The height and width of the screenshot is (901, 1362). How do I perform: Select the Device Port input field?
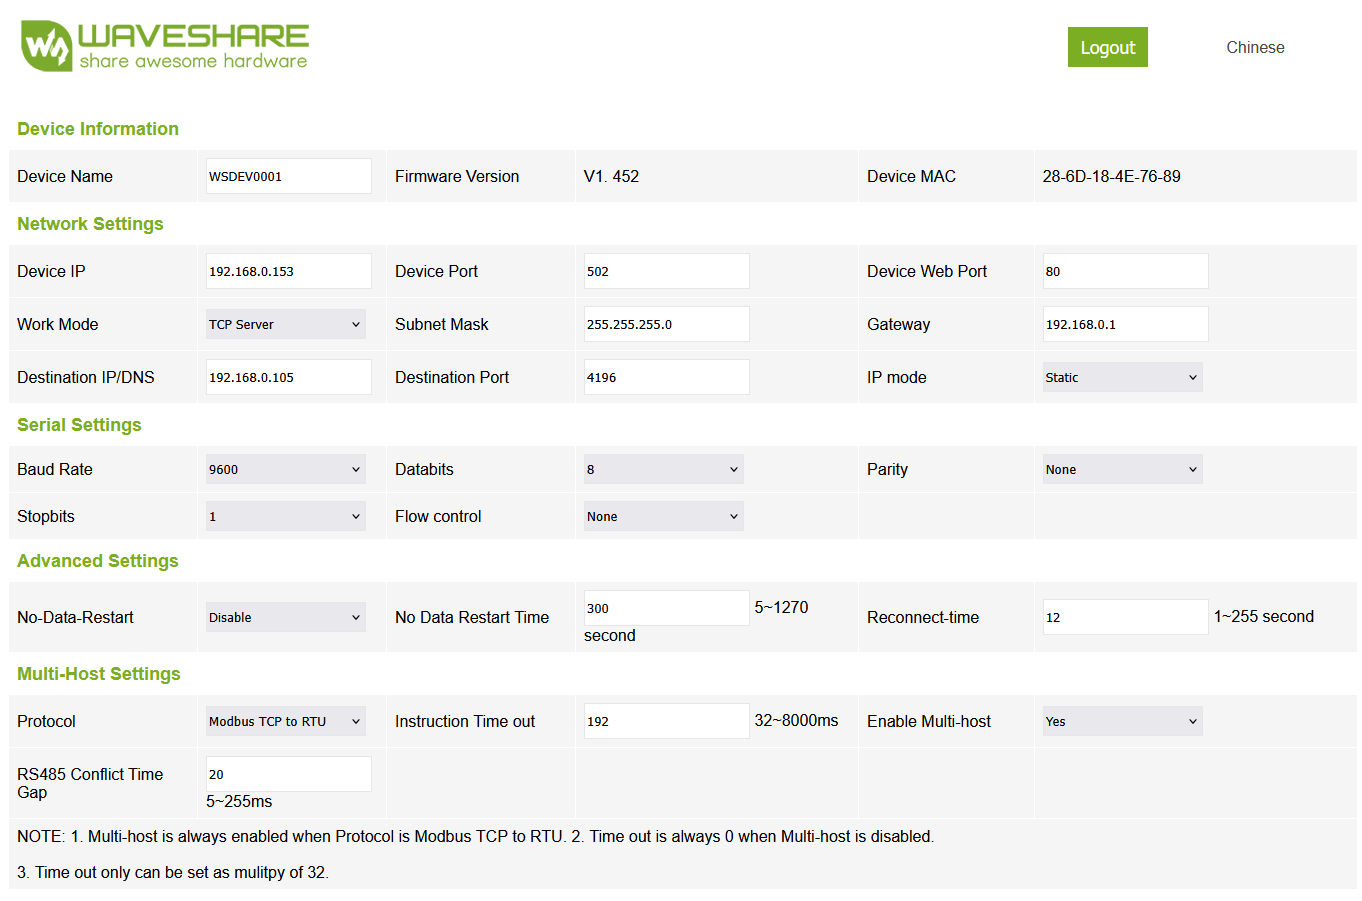click(x=666, y=271)
